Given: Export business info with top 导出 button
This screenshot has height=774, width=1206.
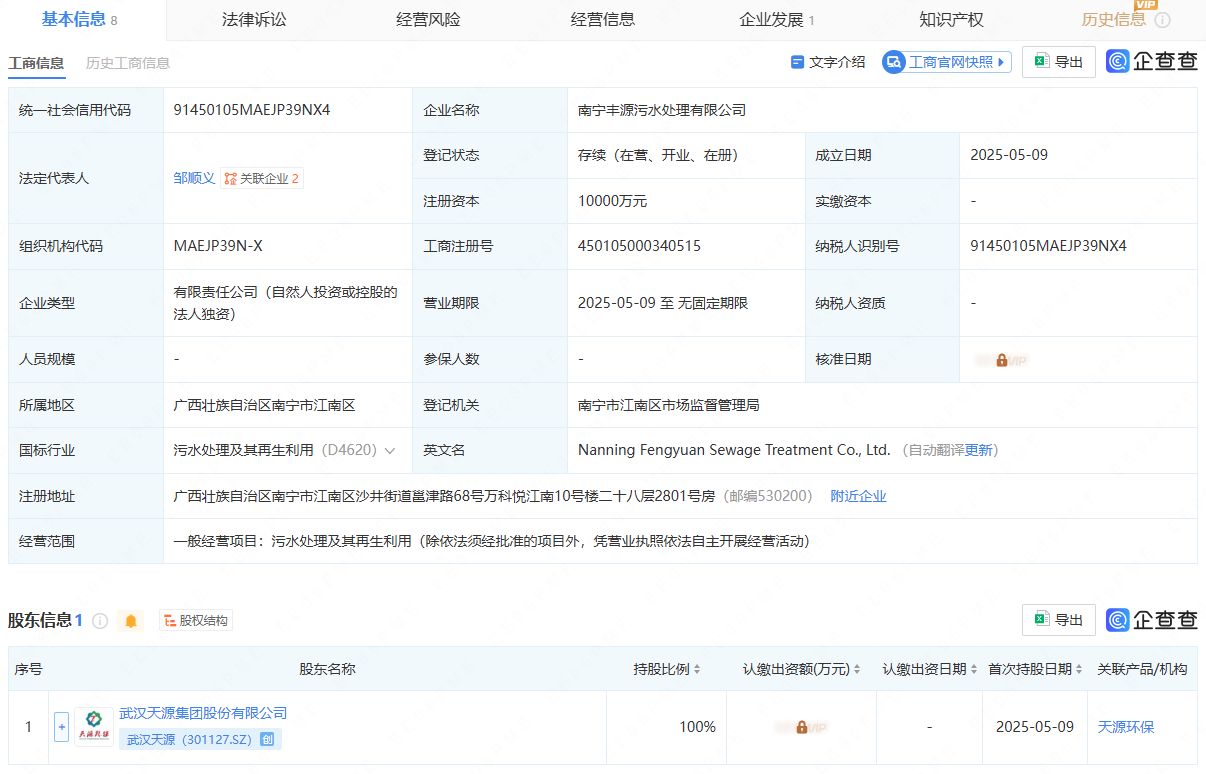Looking at the screenshot, I should click(x=1059, y=62).
